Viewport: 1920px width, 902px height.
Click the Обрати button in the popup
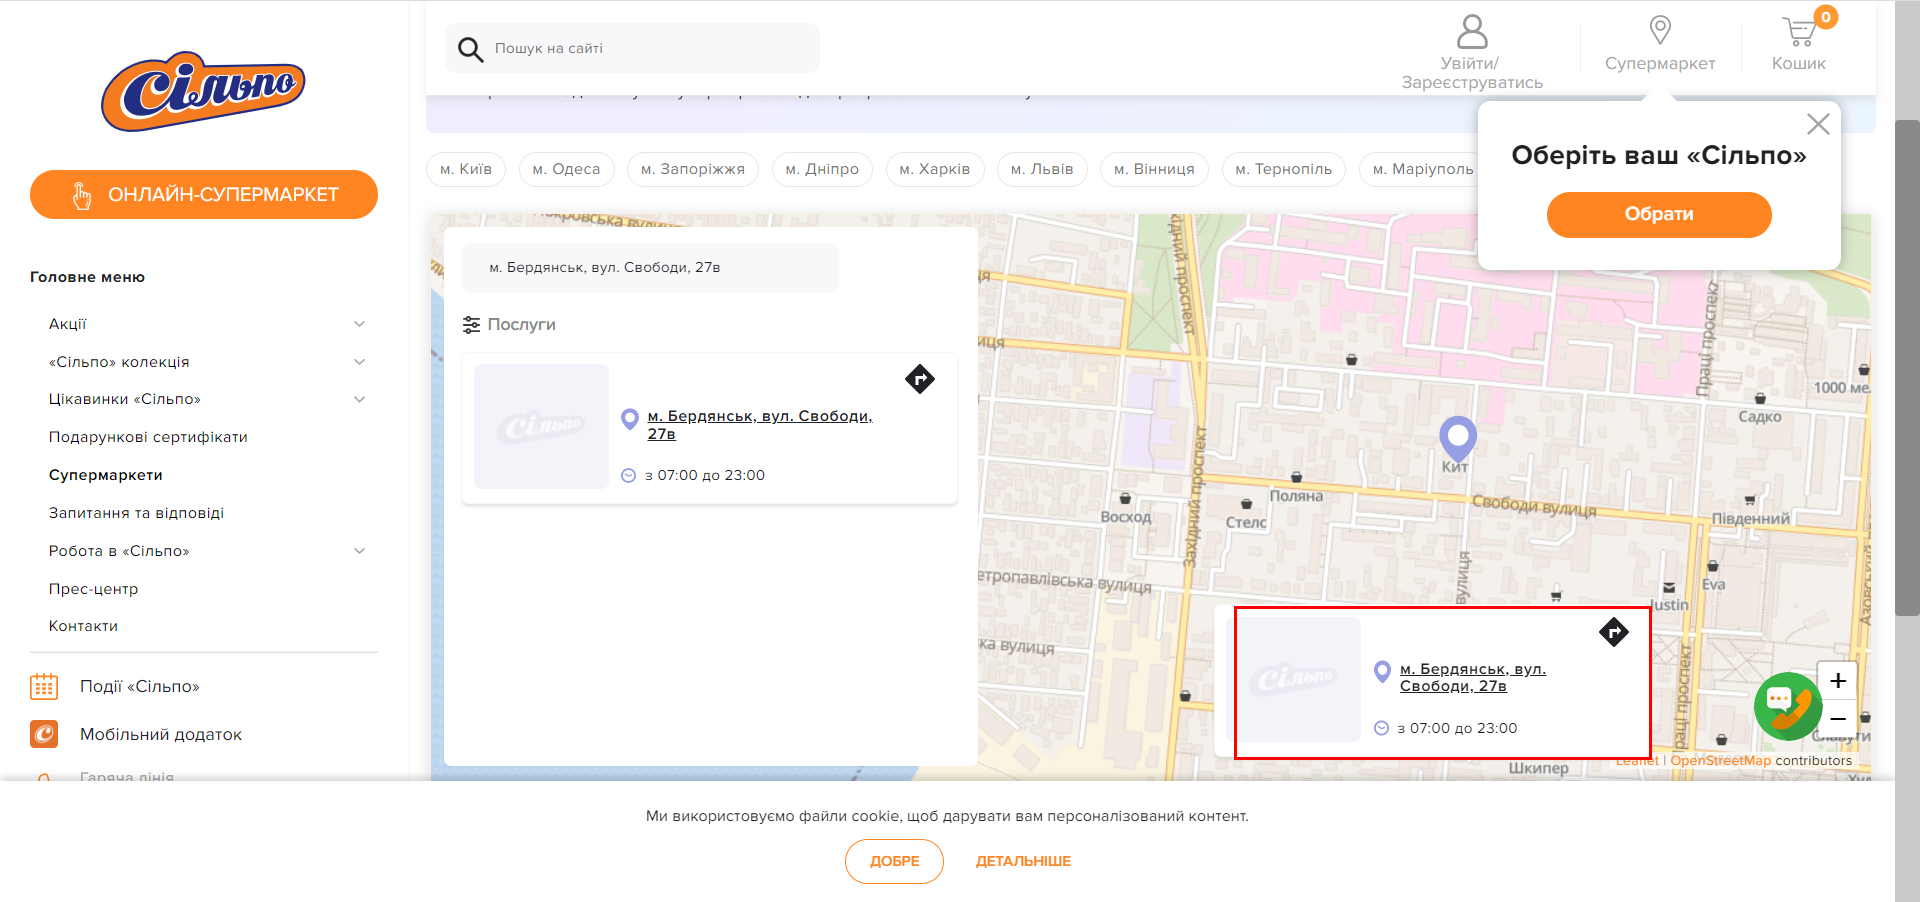(x=1659, y=214)
